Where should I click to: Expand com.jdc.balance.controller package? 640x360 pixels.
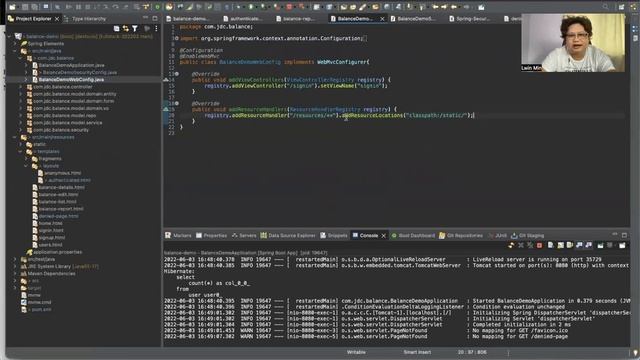pos(21,87)
